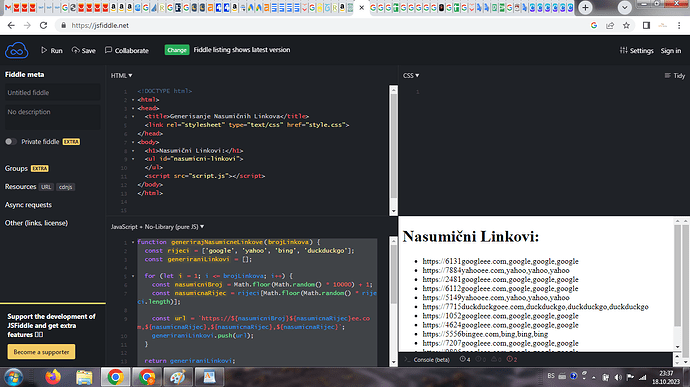Reload the browser page
690x387 pixels.
pyautogui.click(x=43, y=26)
